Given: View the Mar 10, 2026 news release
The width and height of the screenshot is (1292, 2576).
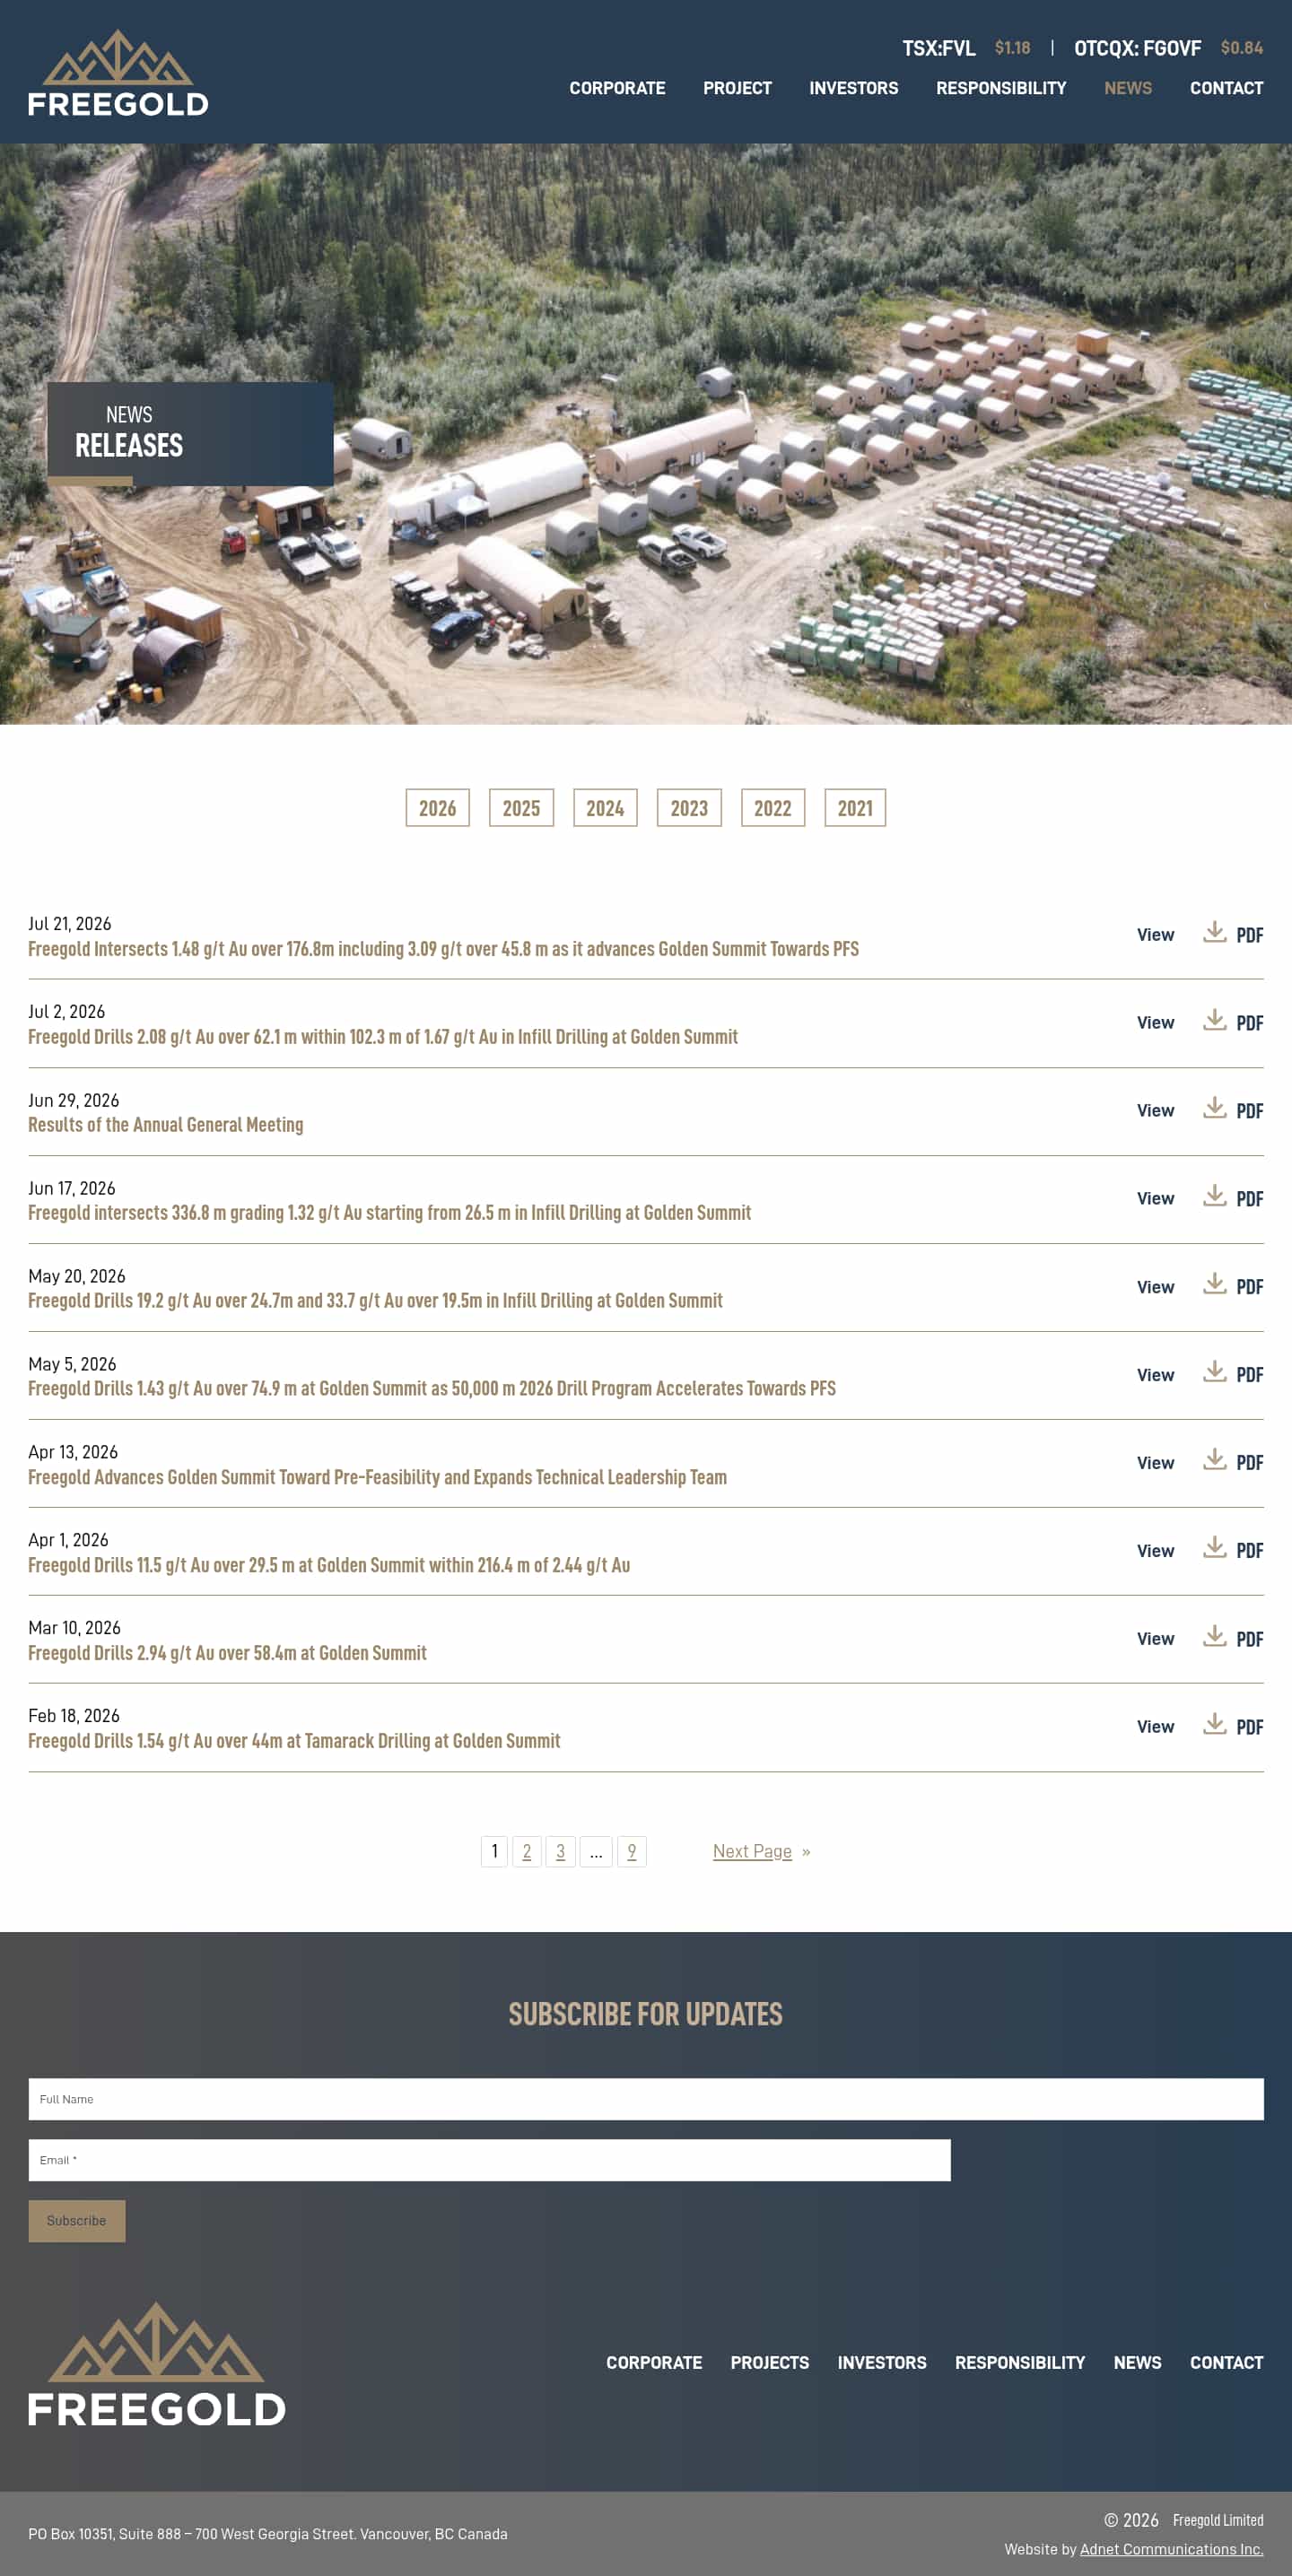Looking at the screenshot, I should coord(1155,1639).
